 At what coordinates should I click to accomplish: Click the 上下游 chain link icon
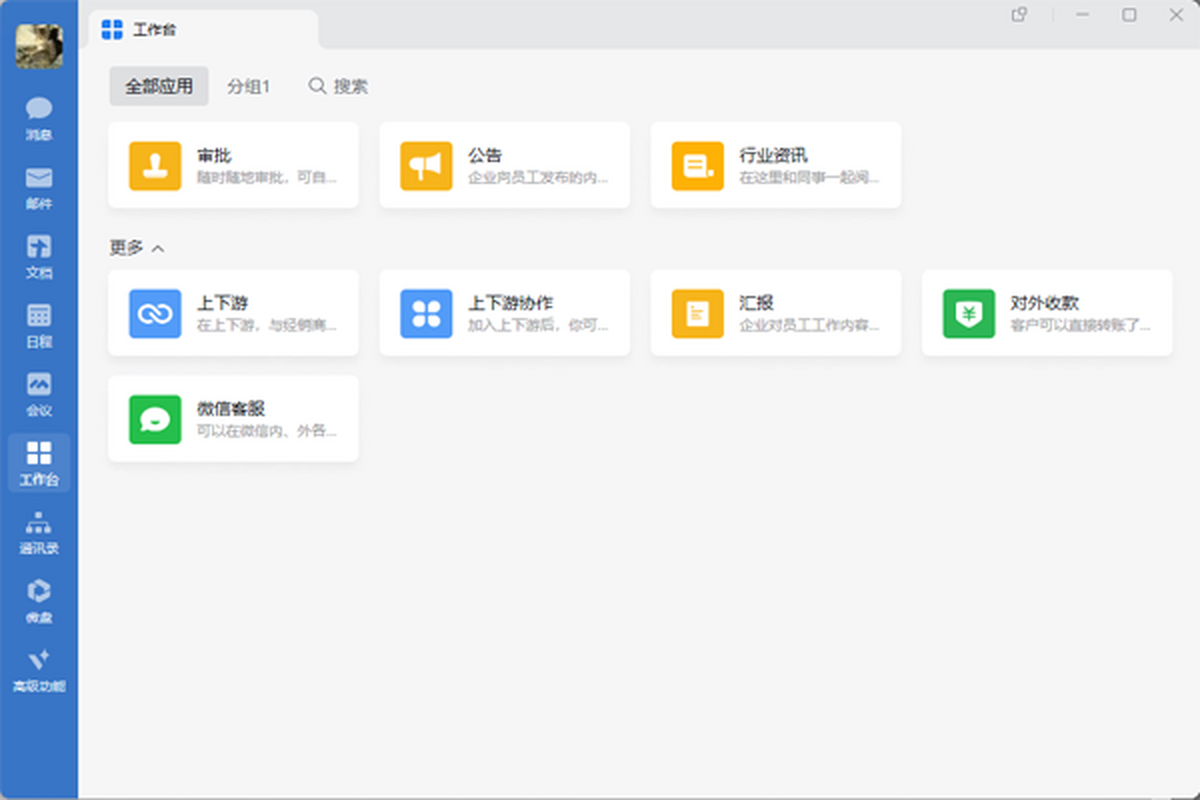(155, 313)
